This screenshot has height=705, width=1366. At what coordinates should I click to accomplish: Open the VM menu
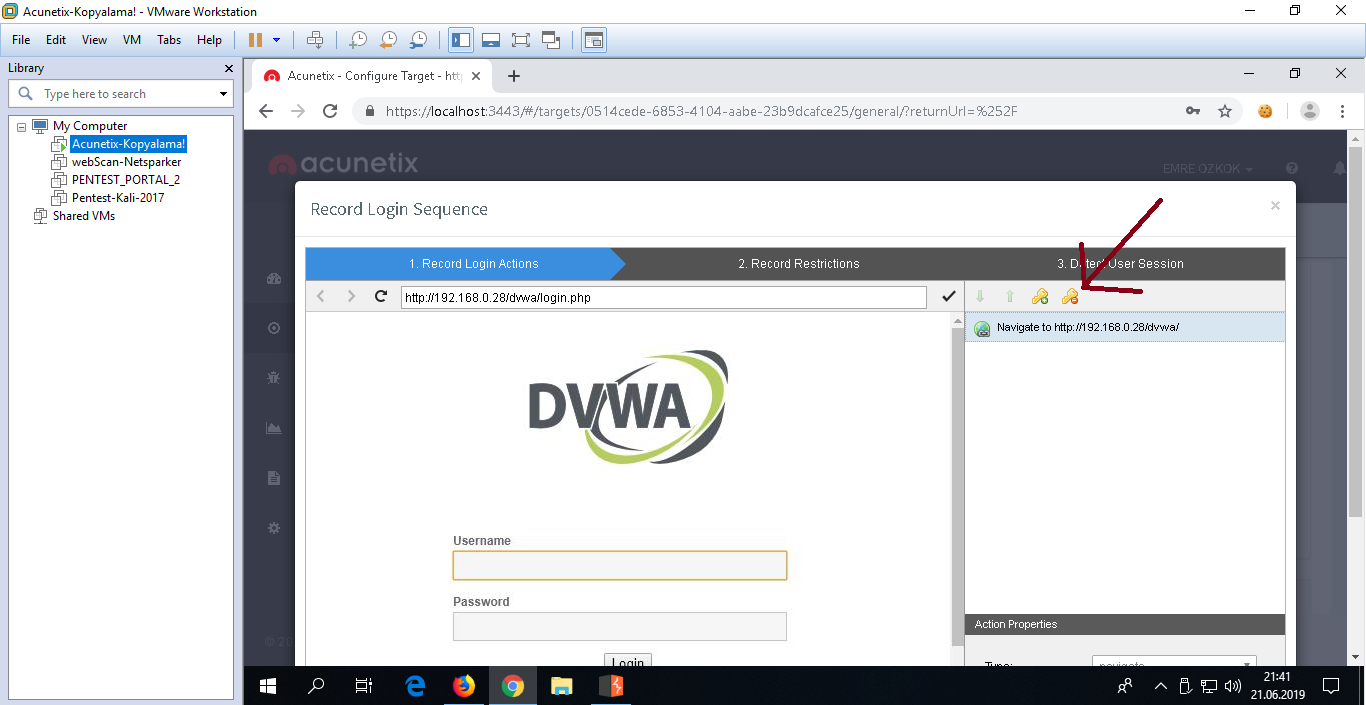click(132, 40)
